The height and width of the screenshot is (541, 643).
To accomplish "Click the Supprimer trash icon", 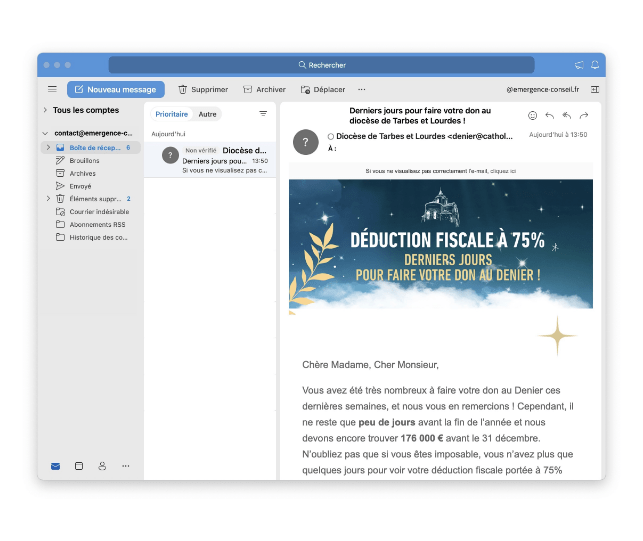I will click(182, 89).
